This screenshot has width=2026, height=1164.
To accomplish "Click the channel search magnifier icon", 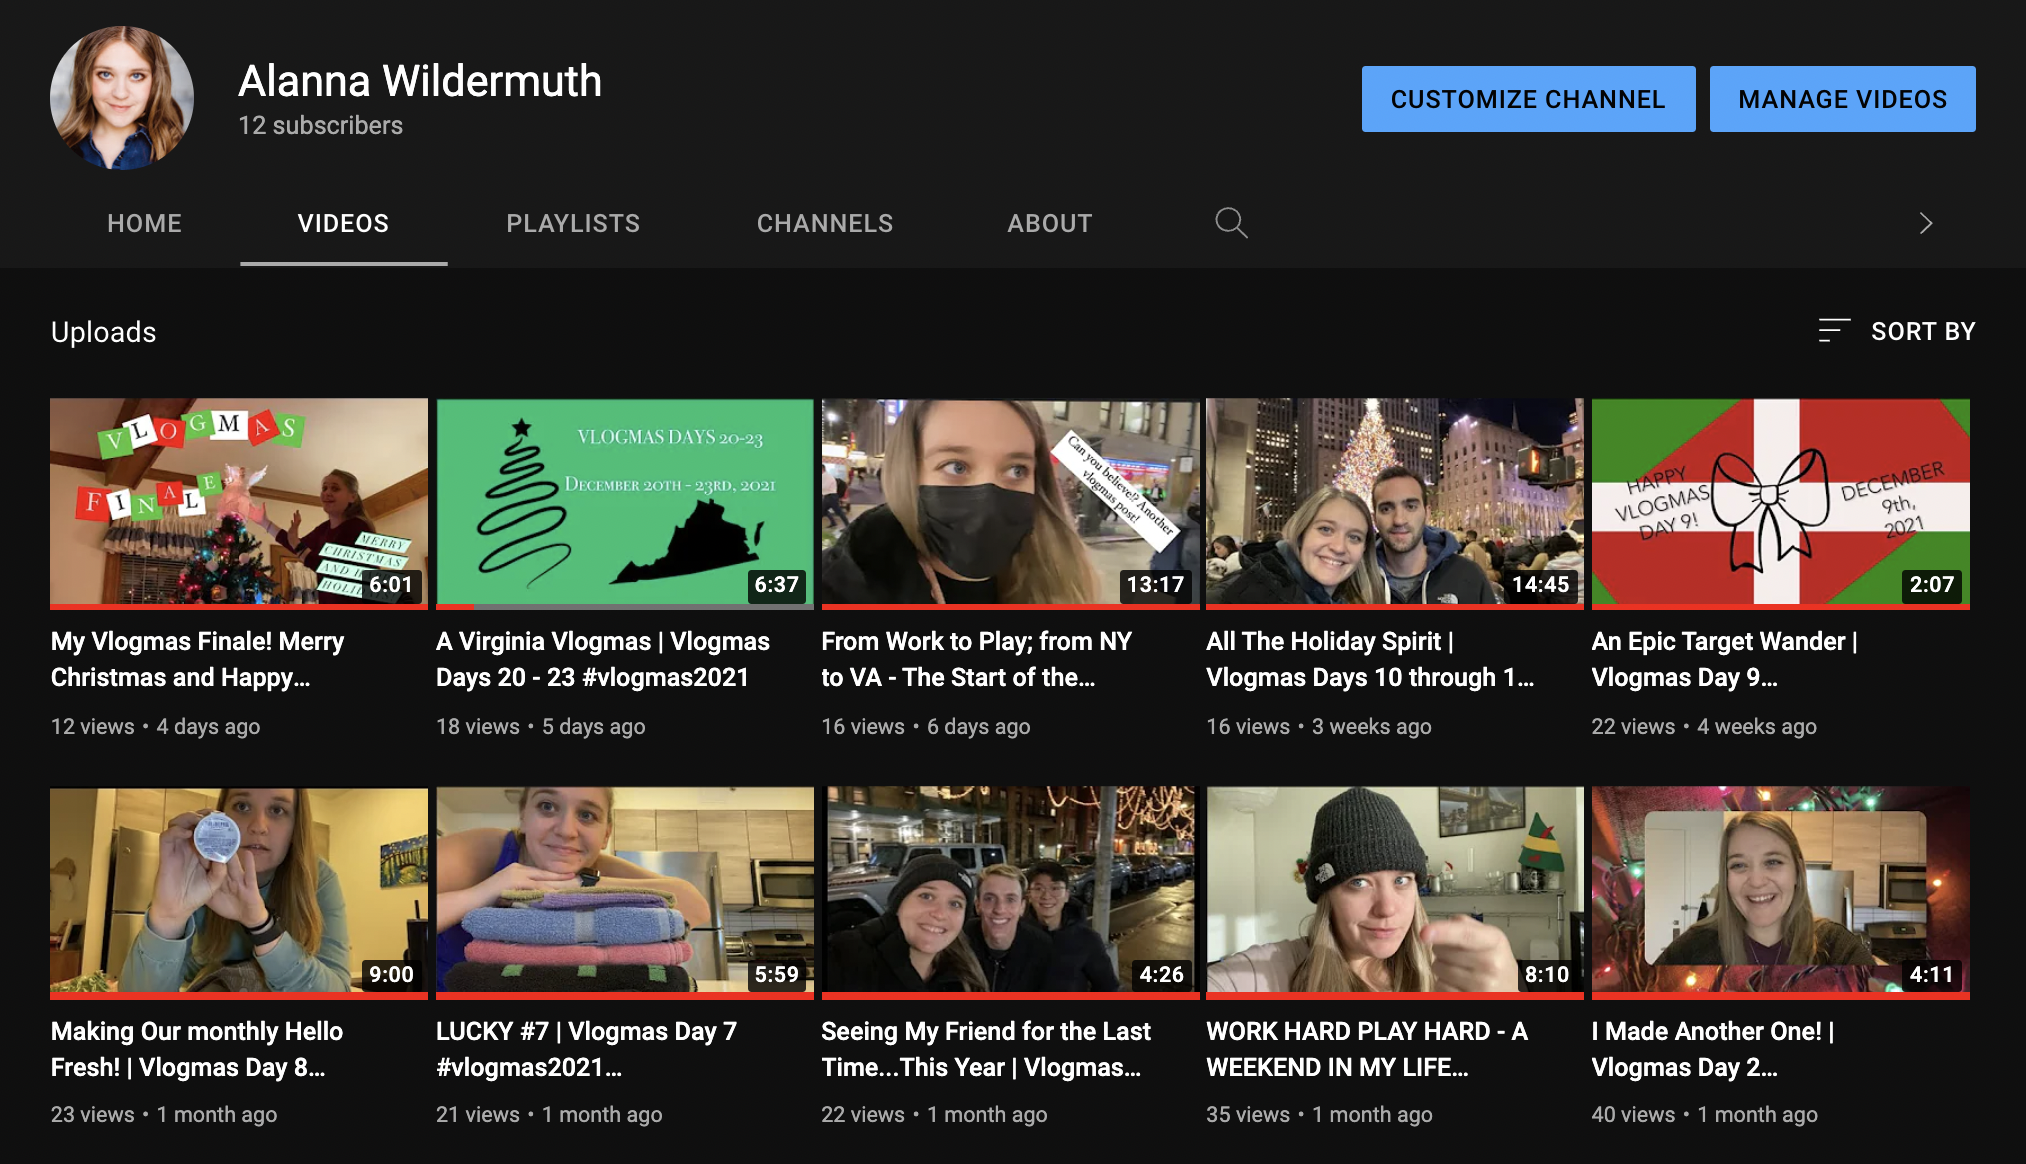I will (x=1231, y=222).
